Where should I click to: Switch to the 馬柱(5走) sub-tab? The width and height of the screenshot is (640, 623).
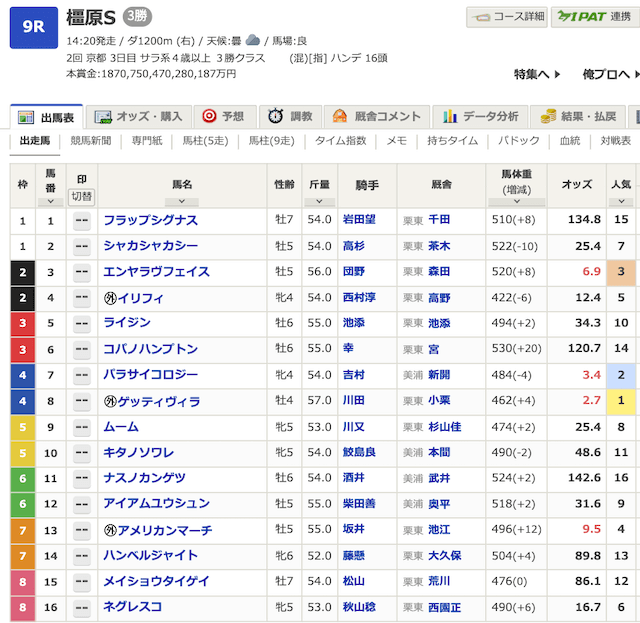(205, 141)
